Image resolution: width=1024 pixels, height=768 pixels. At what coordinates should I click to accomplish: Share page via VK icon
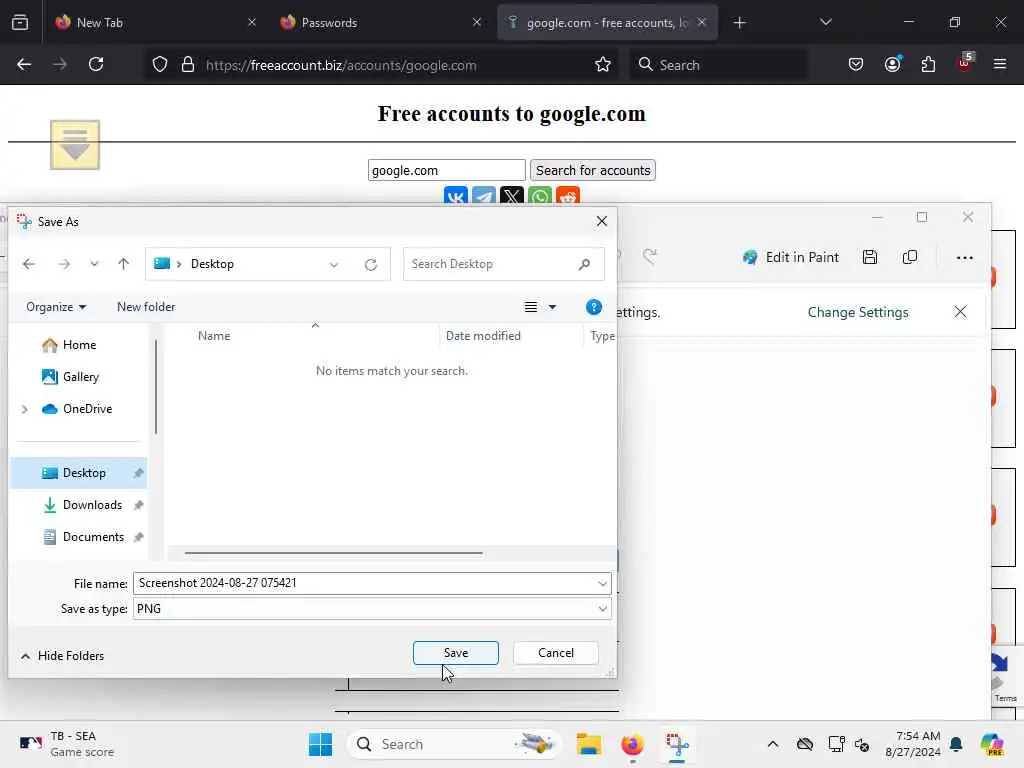456,195
